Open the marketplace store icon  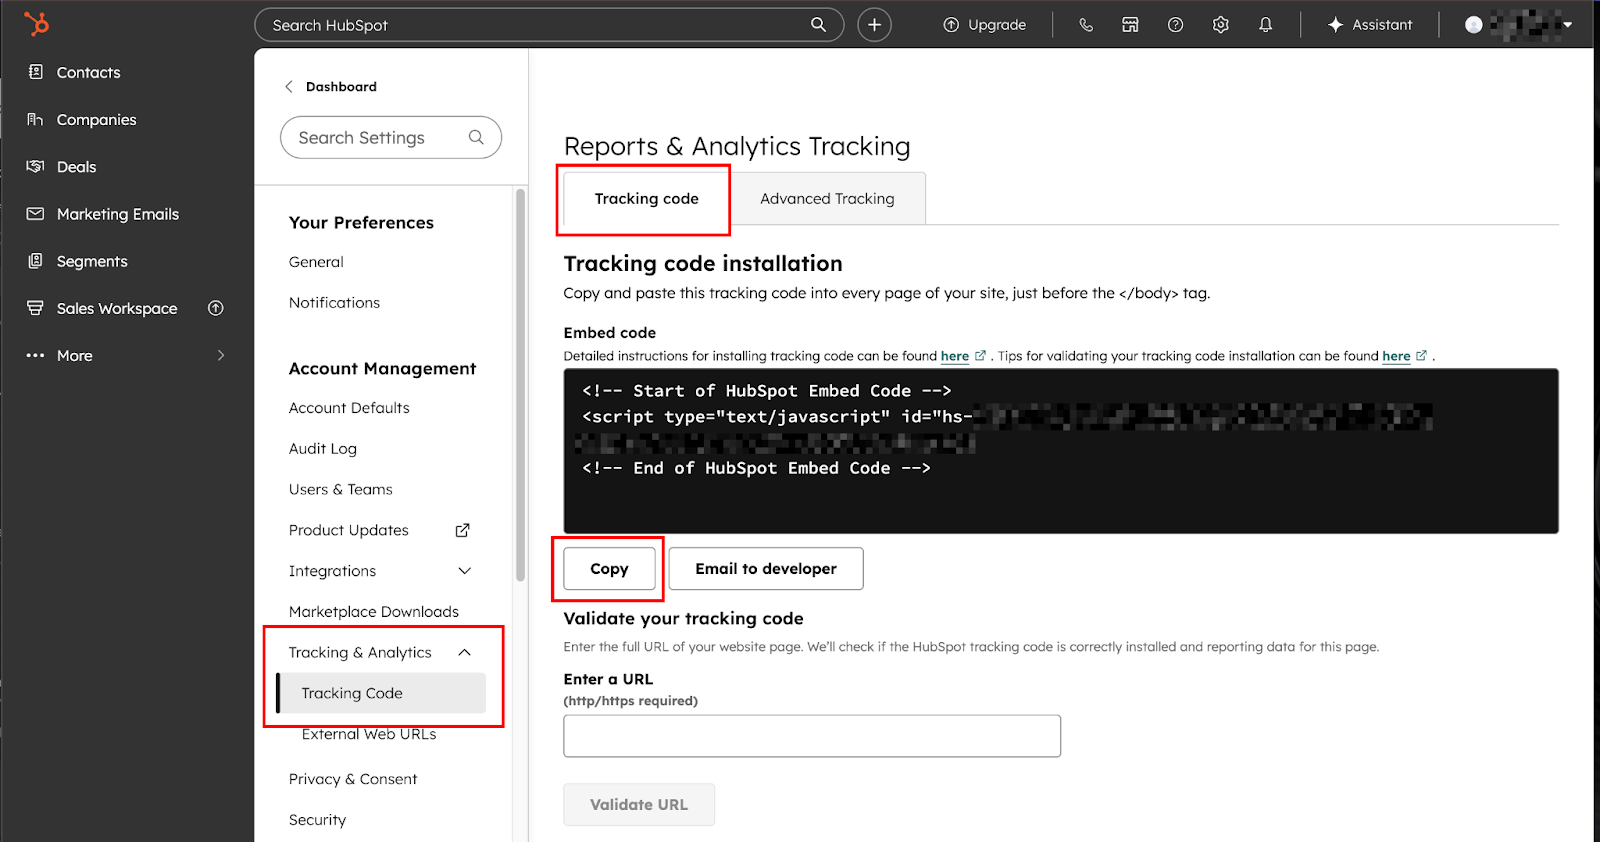[1130, 25]
